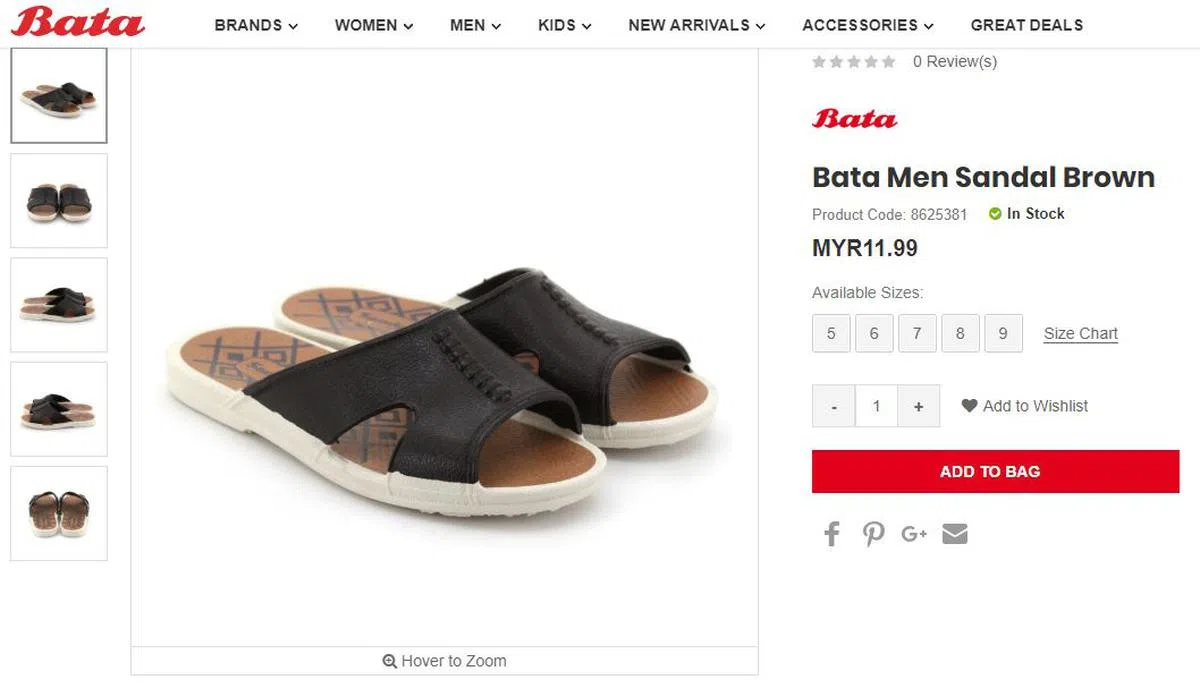The height and width of the screenshot is (688, 1200).
Task: Click the Bata logo in header
Action: [x=77, y=23]
